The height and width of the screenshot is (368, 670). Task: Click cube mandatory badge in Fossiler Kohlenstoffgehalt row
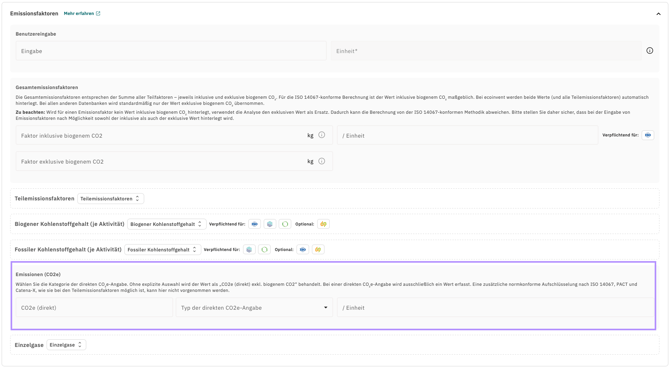249,250
